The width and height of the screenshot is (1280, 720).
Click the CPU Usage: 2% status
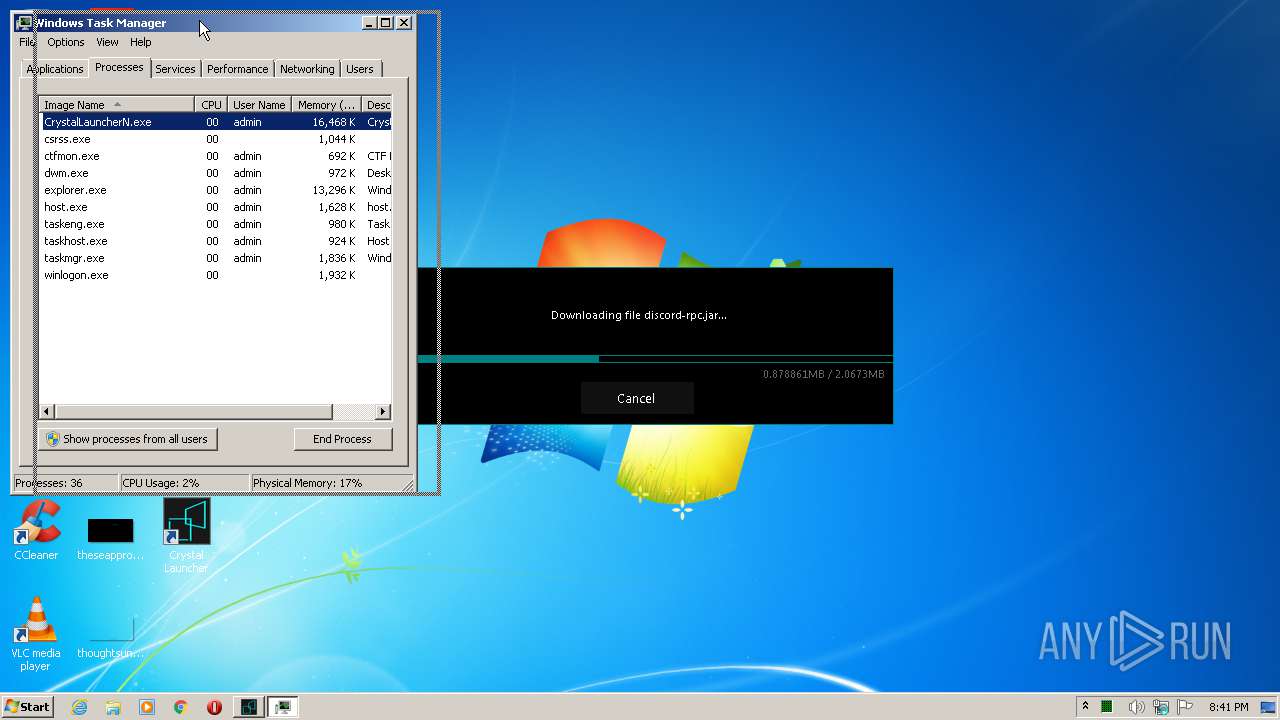(184, 483)
